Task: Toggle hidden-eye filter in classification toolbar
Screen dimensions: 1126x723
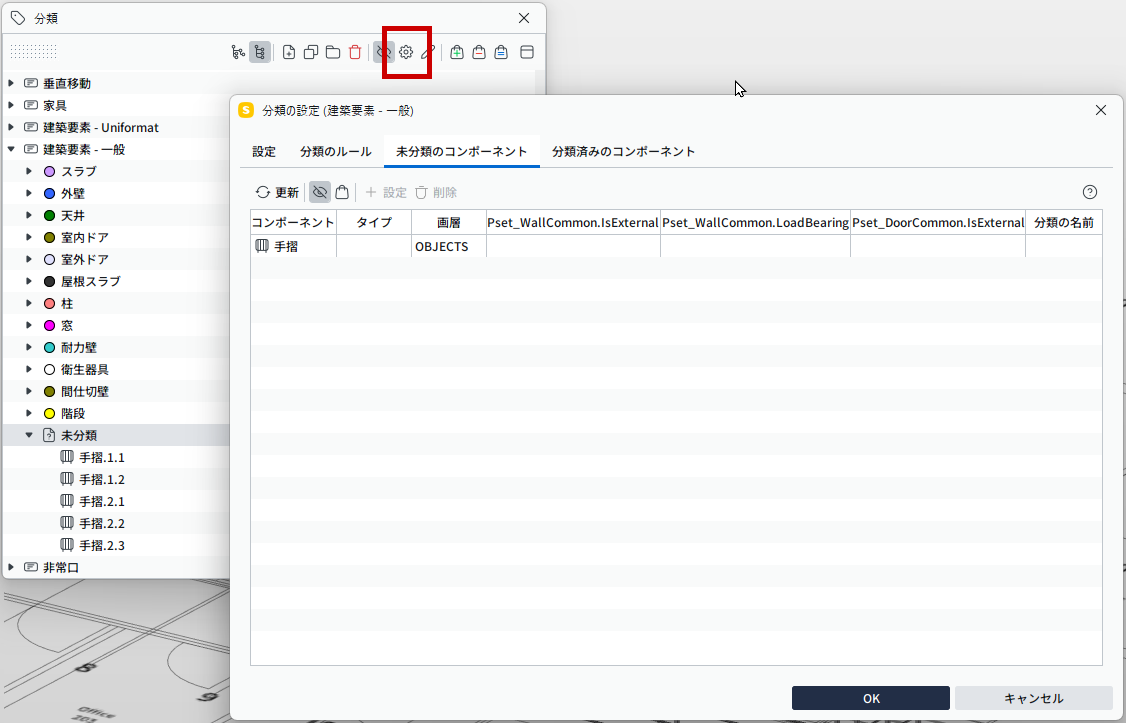Action: click(x=383, y=52)
